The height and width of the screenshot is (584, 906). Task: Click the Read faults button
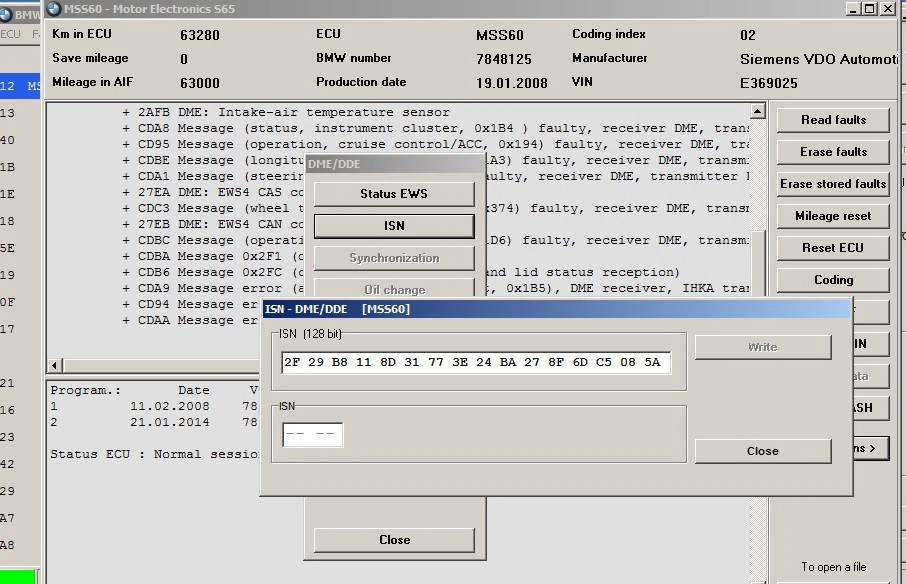click(x=833, y=120)
